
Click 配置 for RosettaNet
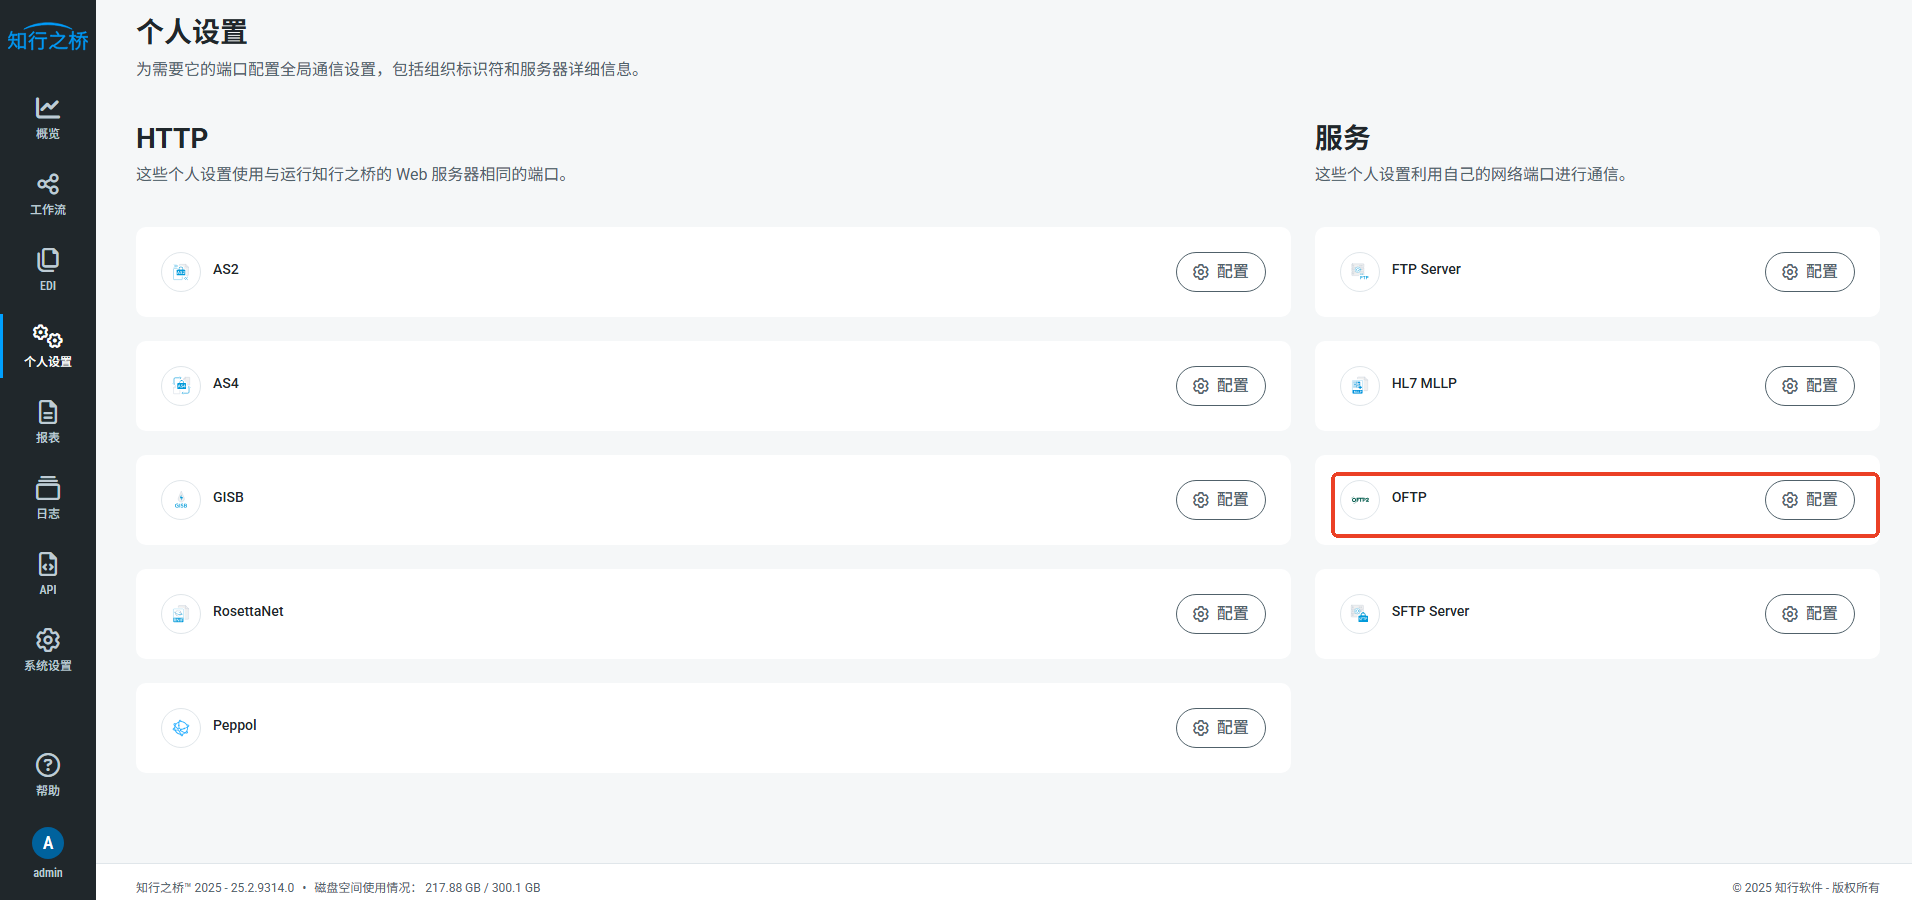click(1220, 614)
